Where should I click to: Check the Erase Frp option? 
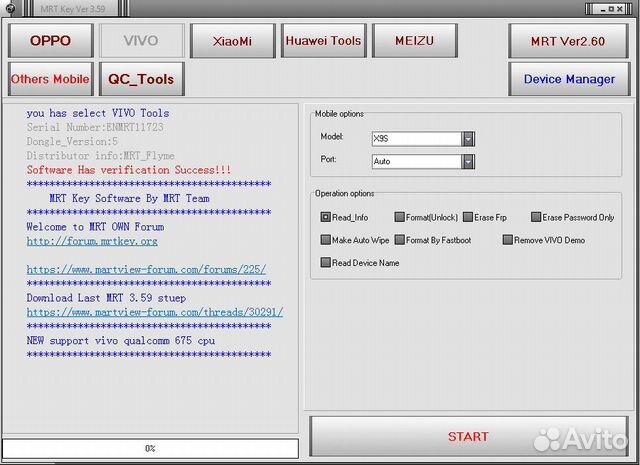468,217
